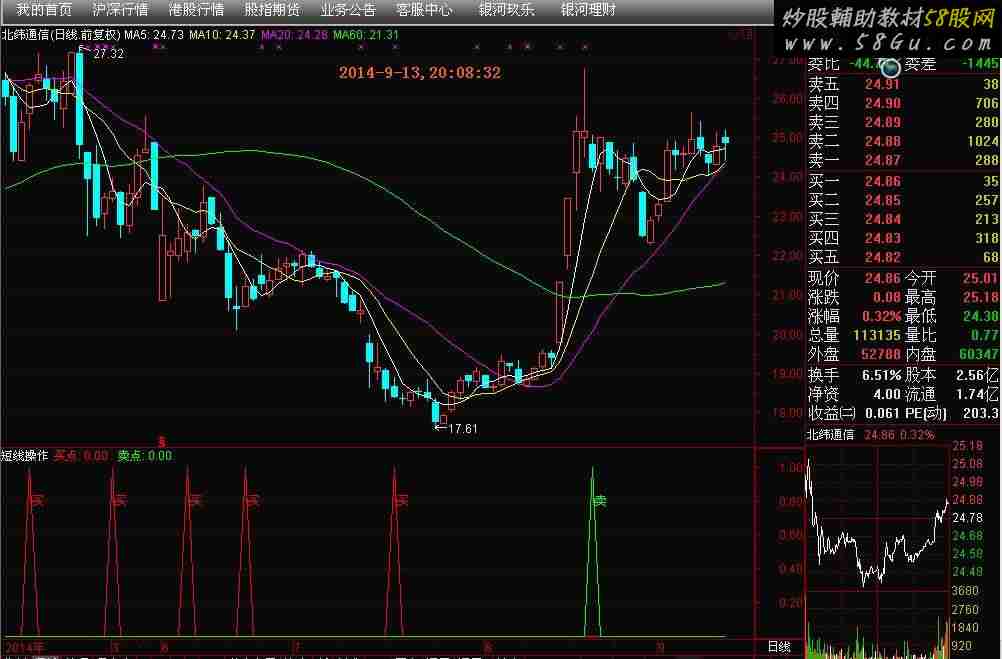1002x659 pixels.
Task: Click the 17.61 low price marker
Action: [x=463, y=428]
